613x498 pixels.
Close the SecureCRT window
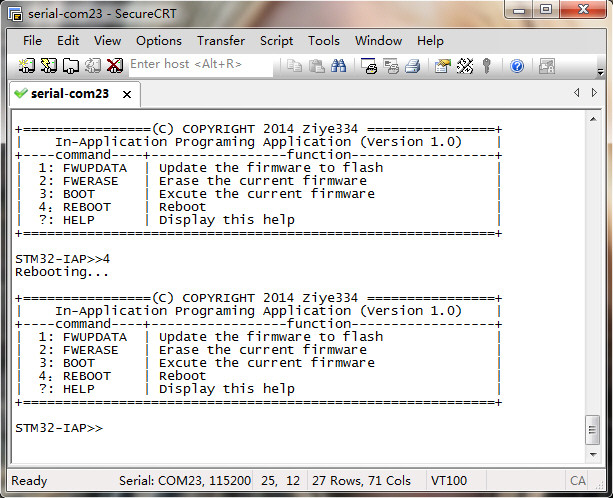(x=583, y=9)
